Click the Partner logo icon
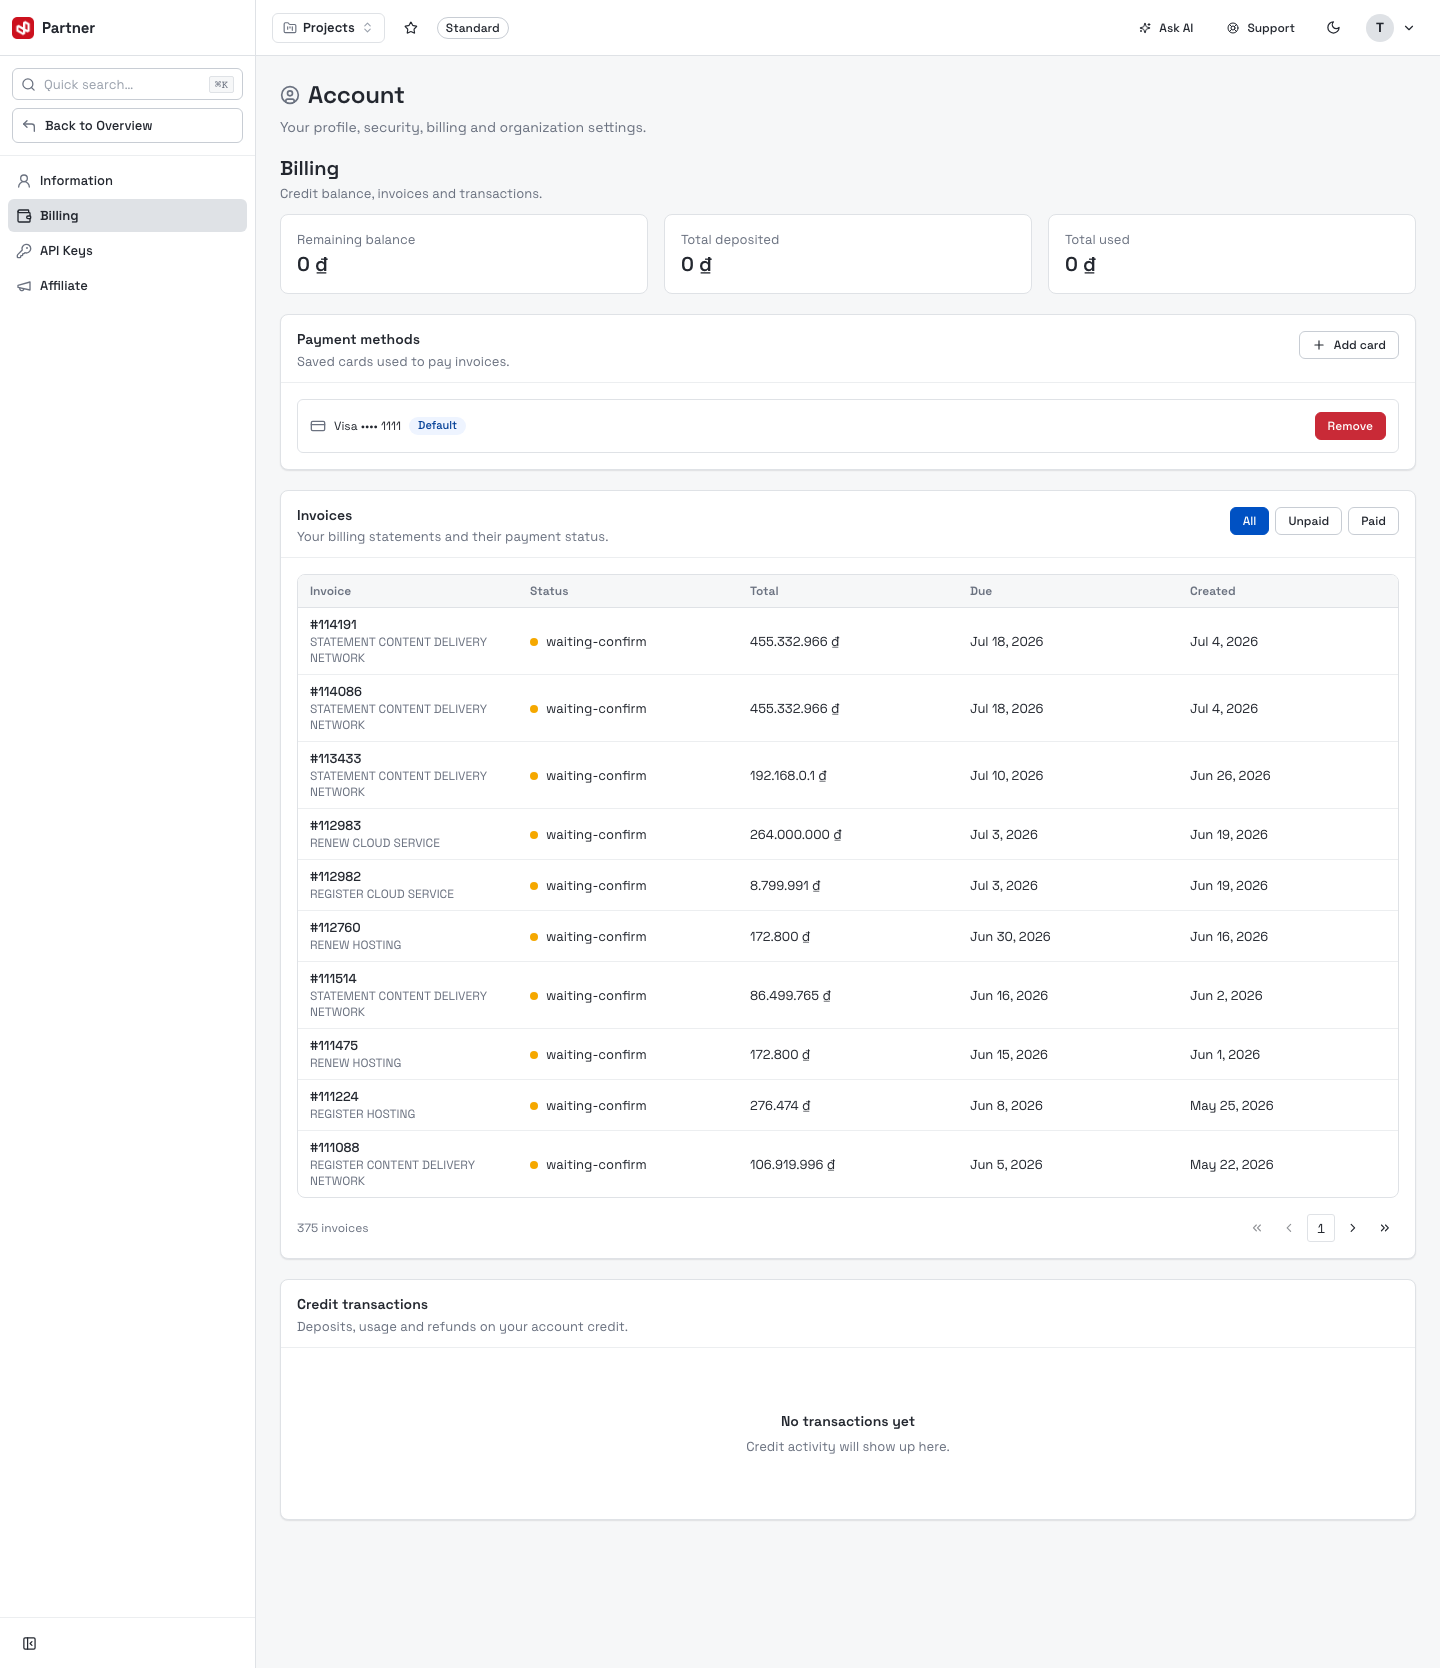Screen dimensions: 1440x1668 [23, 28]
